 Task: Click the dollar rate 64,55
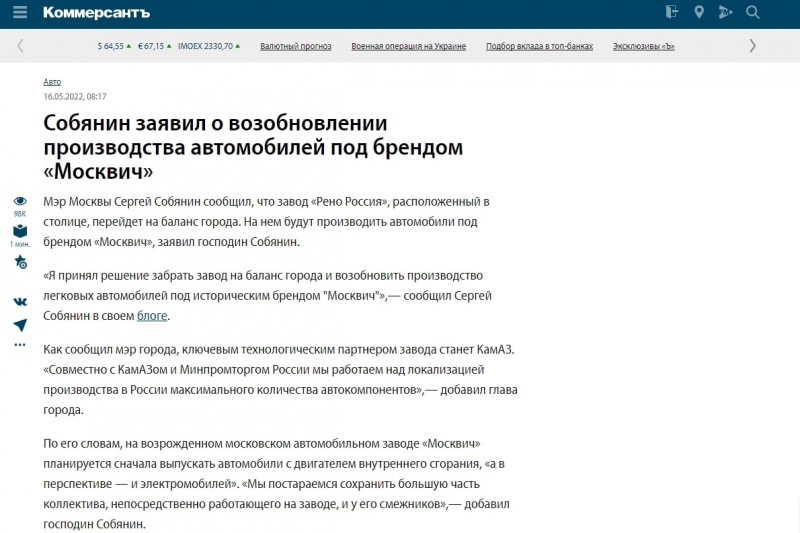(x=114, y=46)
